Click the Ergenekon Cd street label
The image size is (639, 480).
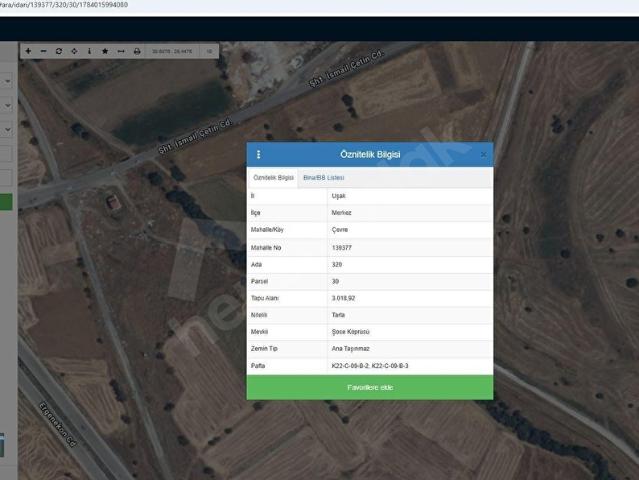pyautogui.click(x=58, y=425)
